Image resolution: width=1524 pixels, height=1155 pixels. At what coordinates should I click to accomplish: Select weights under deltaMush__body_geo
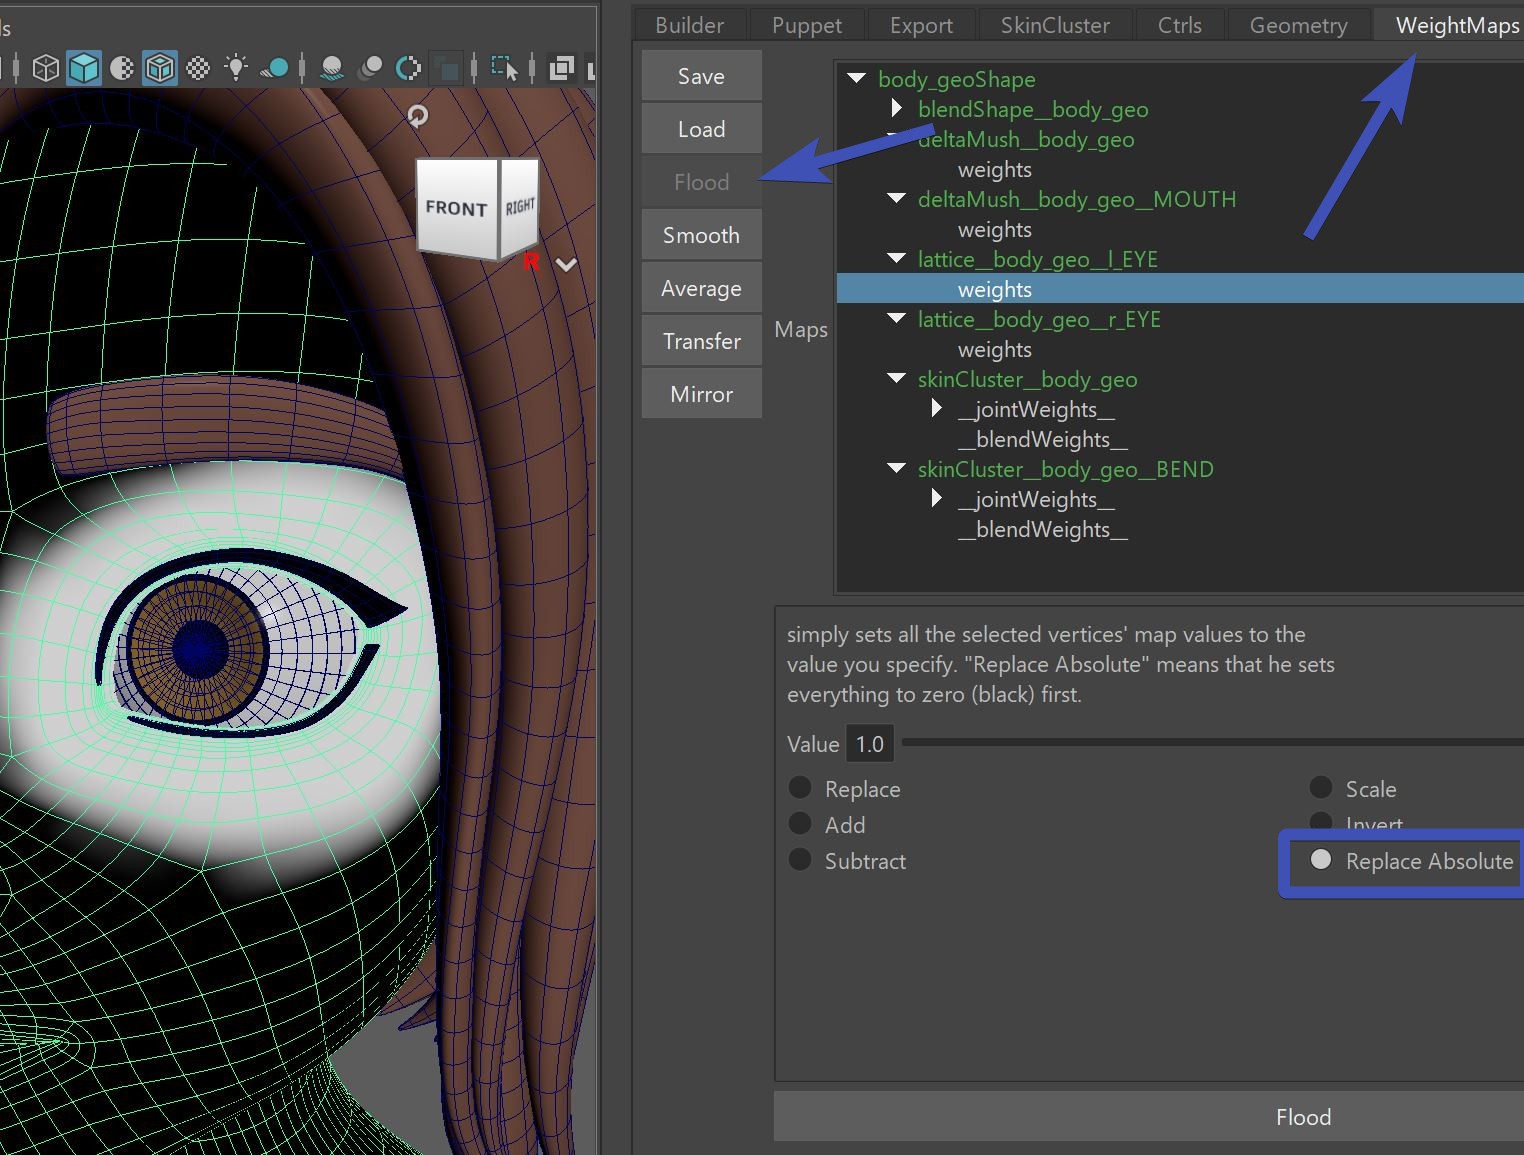[994, 169]
